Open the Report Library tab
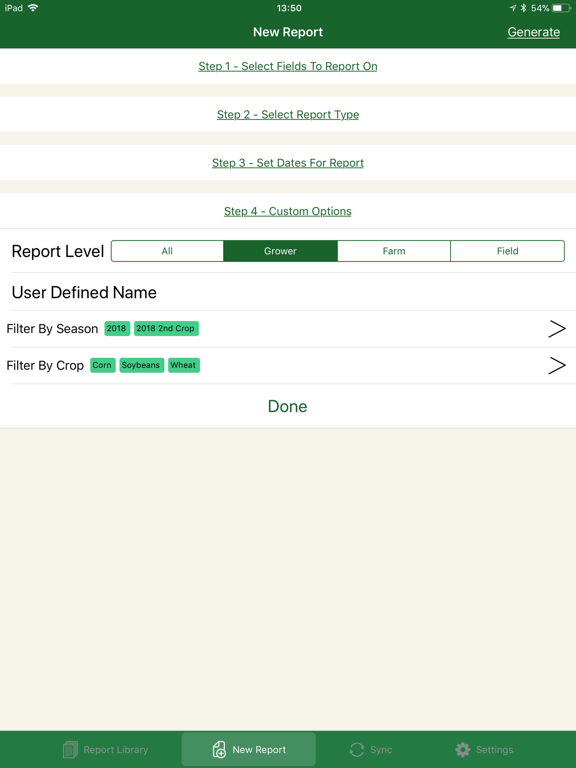The width and height of the screenshot is (576, 768). coord(105,749)
